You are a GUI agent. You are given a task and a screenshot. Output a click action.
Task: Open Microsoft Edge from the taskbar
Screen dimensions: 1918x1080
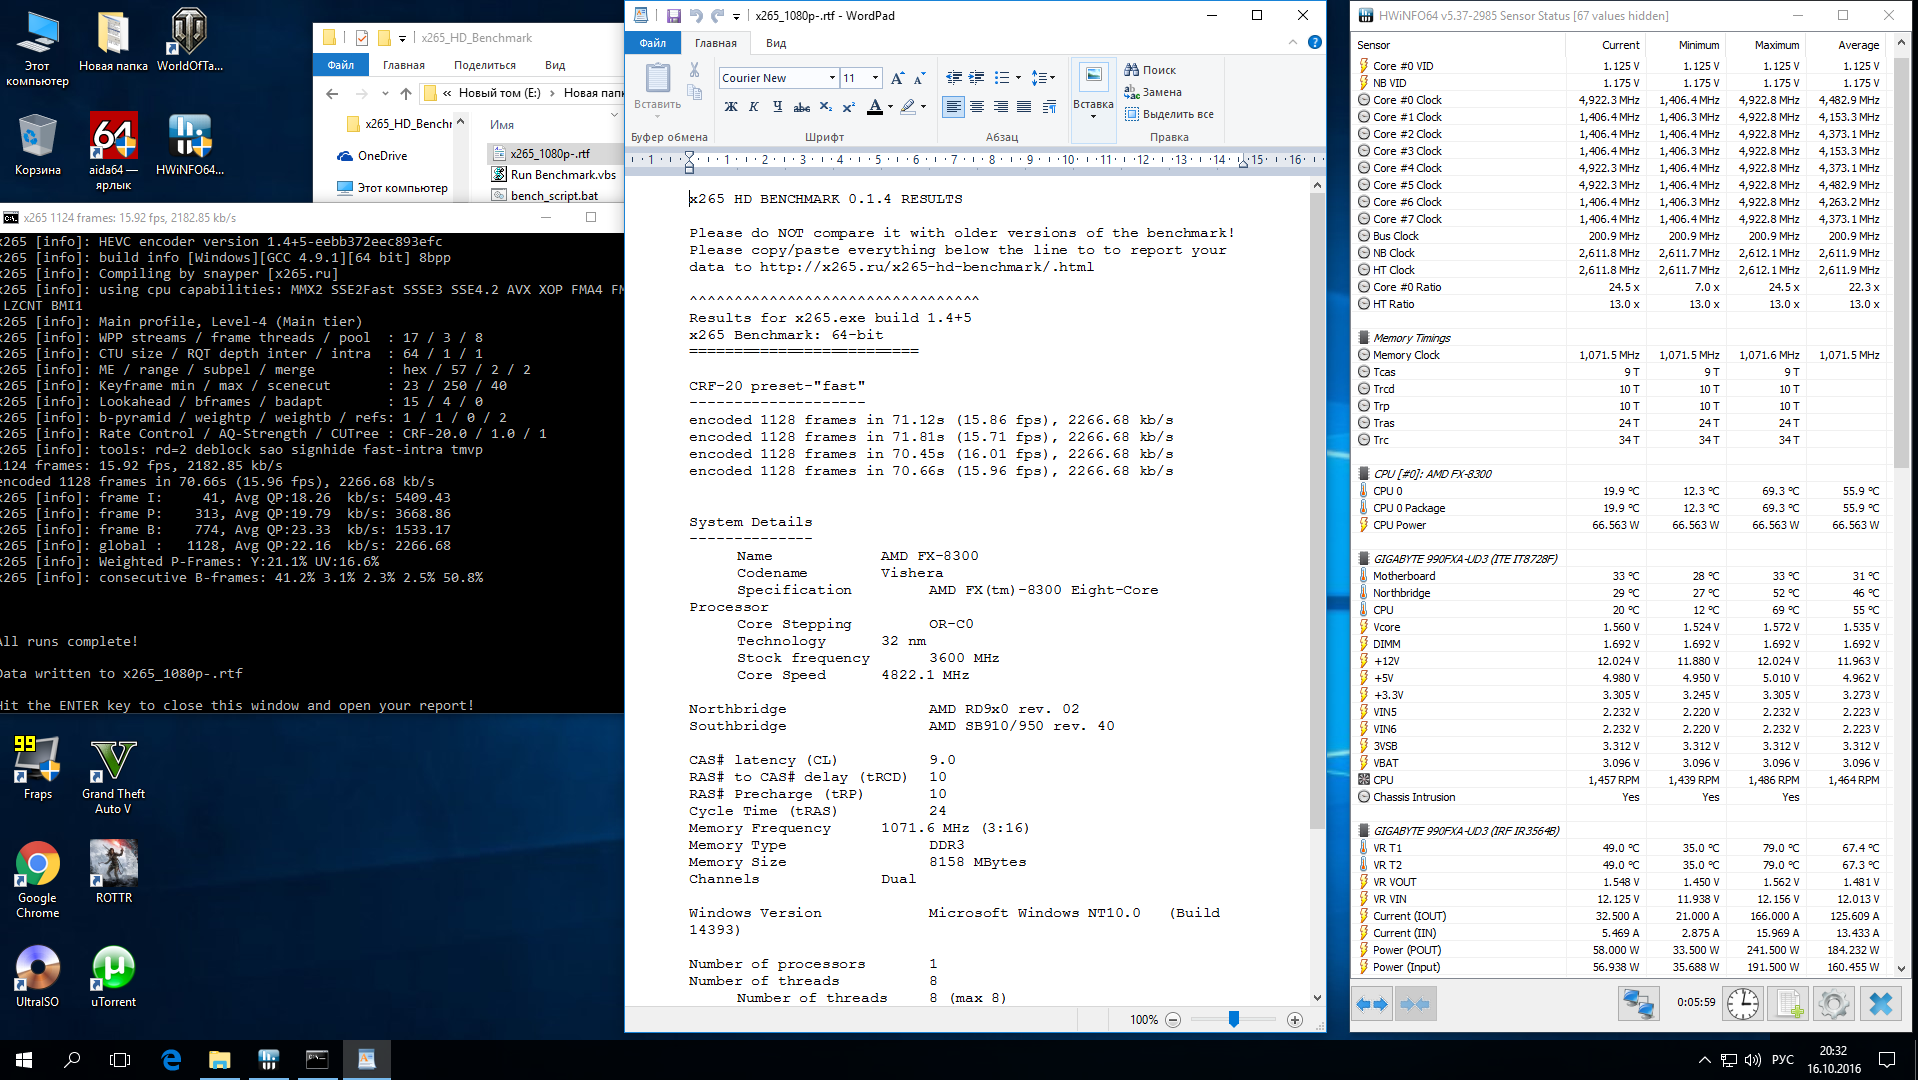coord(171,1060)
